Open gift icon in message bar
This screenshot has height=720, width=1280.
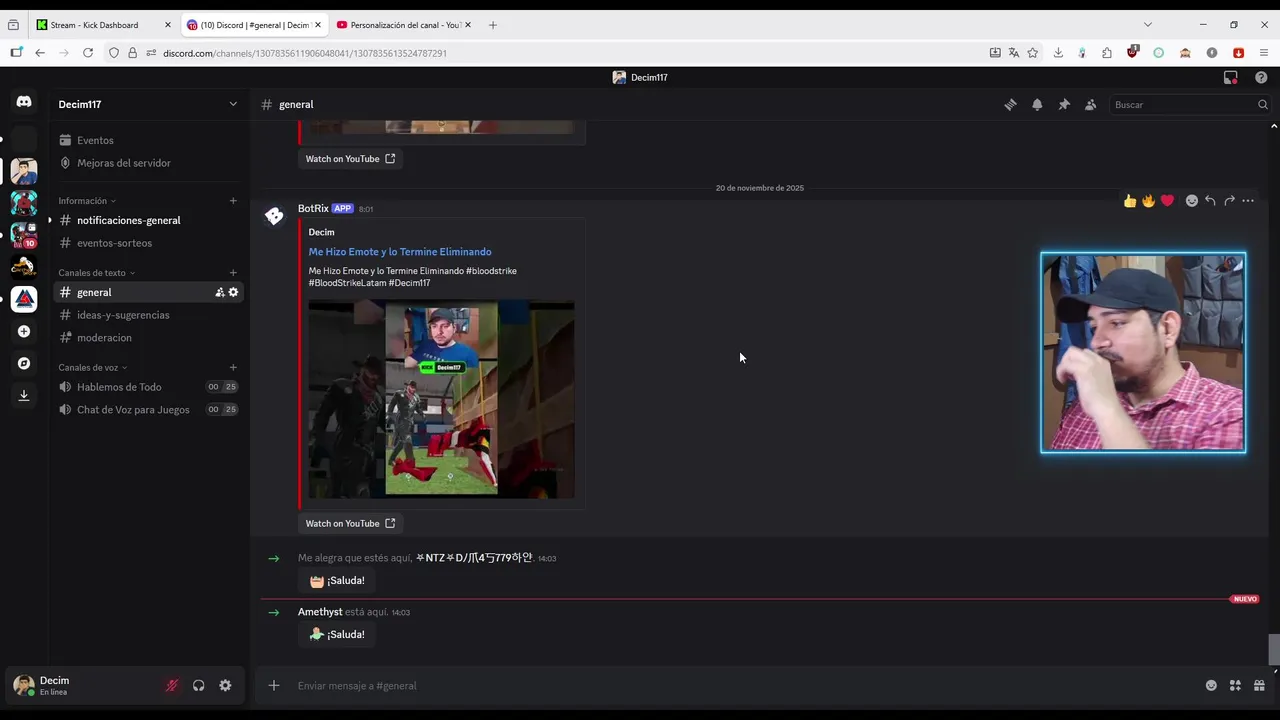pos(1259,685)
